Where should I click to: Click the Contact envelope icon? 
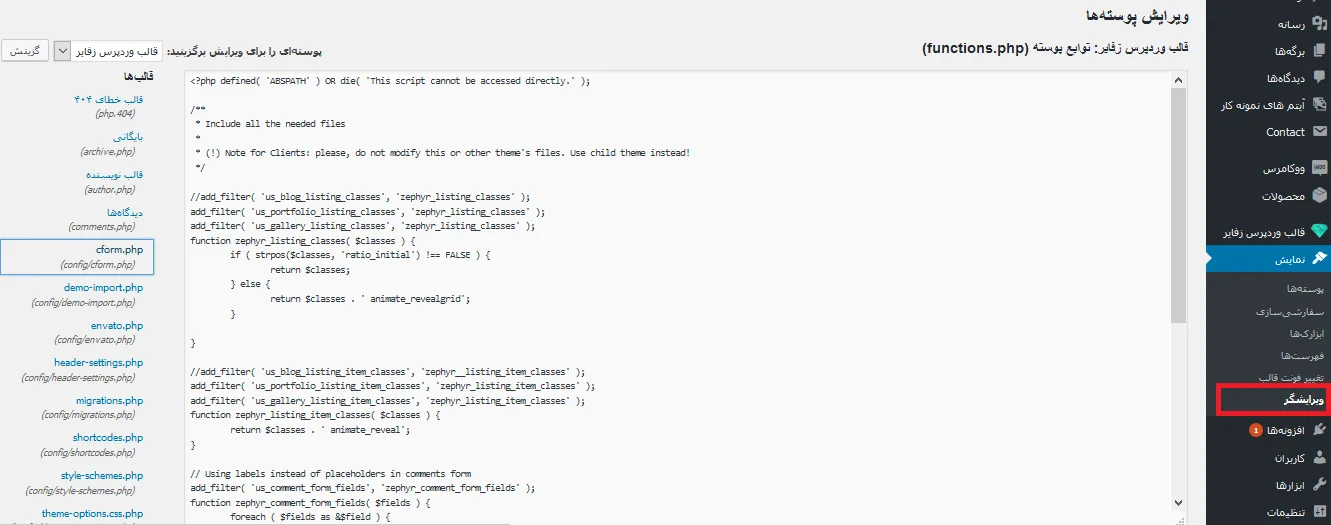tap(1319, 132)
